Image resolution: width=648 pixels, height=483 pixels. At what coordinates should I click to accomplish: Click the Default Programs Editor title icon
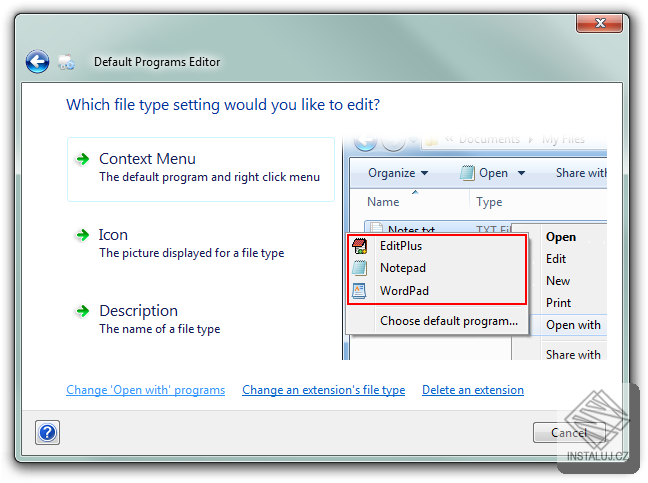point(67,62)
